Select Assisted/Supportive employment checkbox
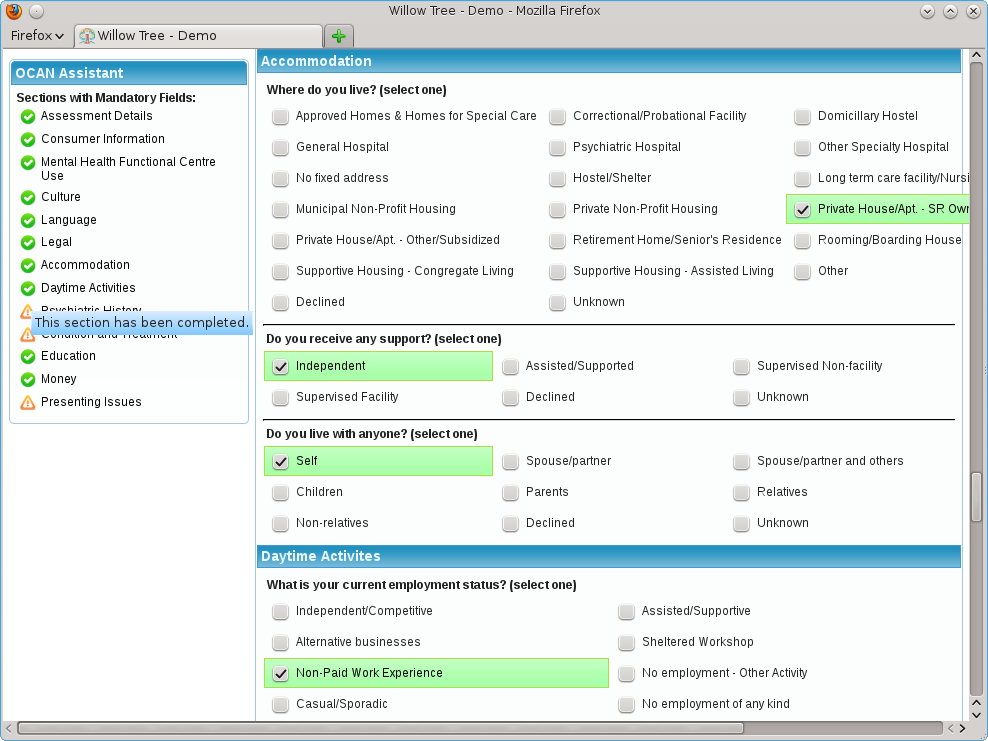The height and width of the screenshot is (741, 988). (626, 611)
